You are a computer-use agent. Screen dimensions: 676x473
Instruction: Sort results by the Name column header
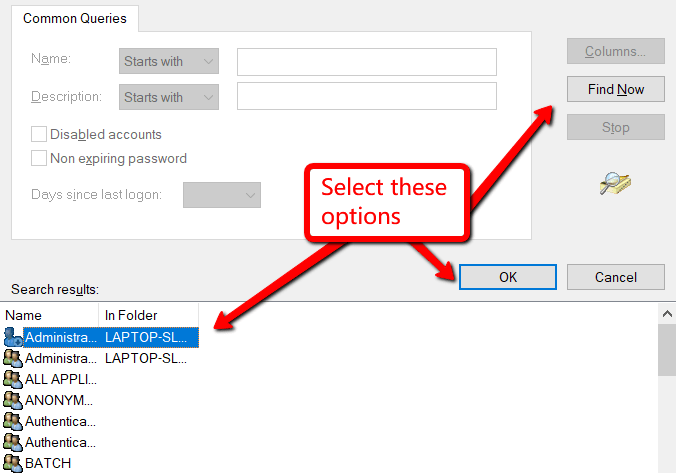pos(50,315)
